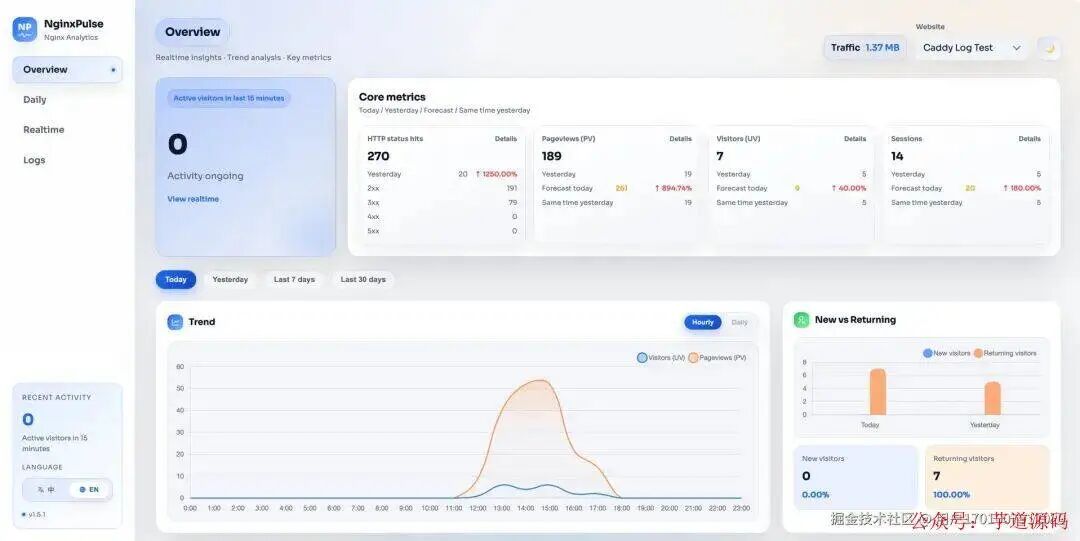
Task: Click the 1250.00% change indicator
Action: pyautogui.click(x=496, y=174)
